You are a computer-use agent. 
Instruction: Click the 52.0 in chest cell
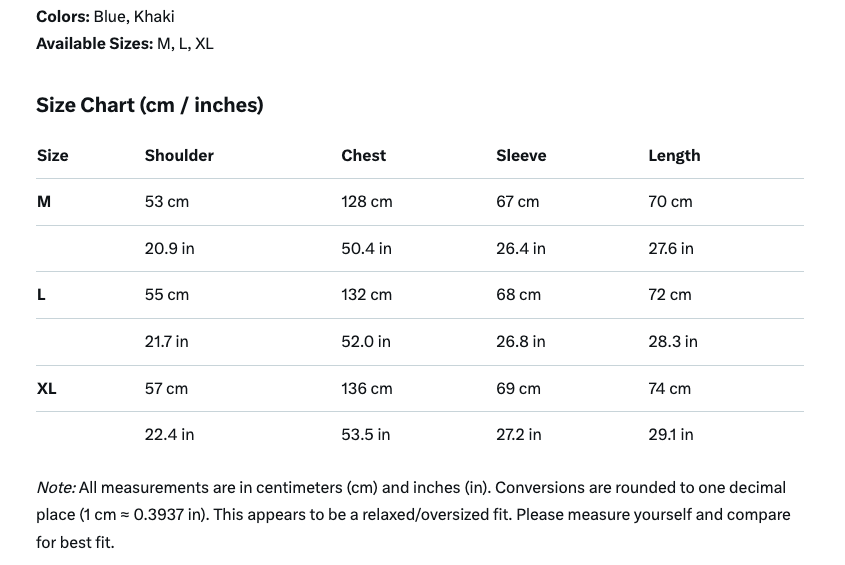point(366,341)
